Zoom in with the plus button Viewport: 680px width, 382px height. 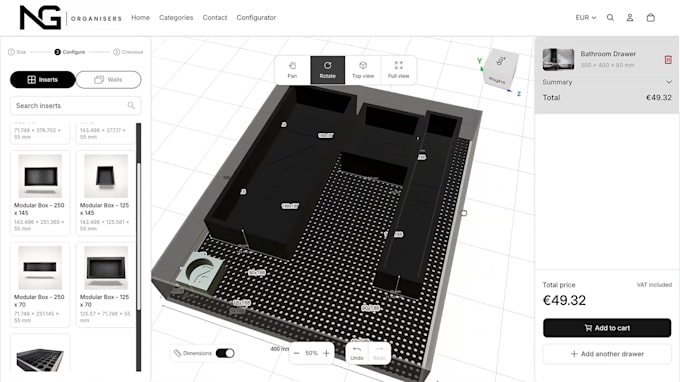[327, 353]
